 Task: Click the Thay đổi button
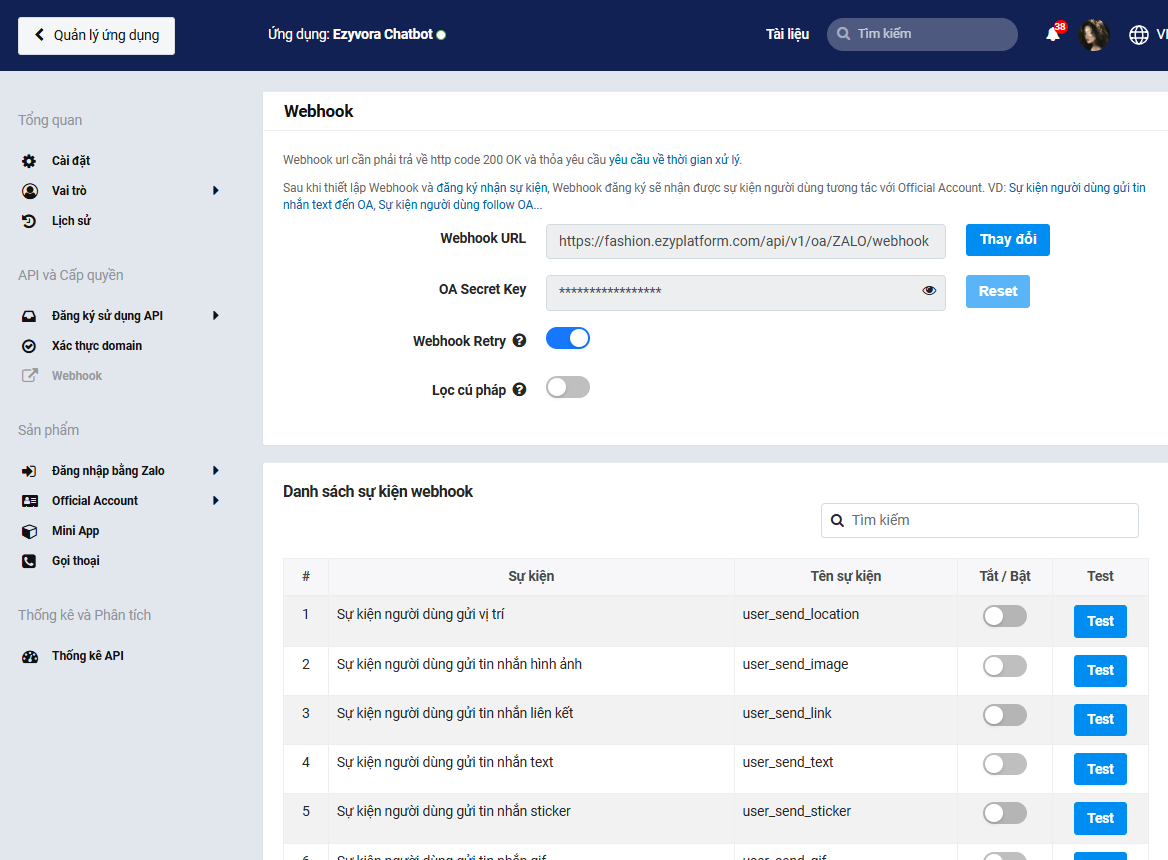point(1008,240)
